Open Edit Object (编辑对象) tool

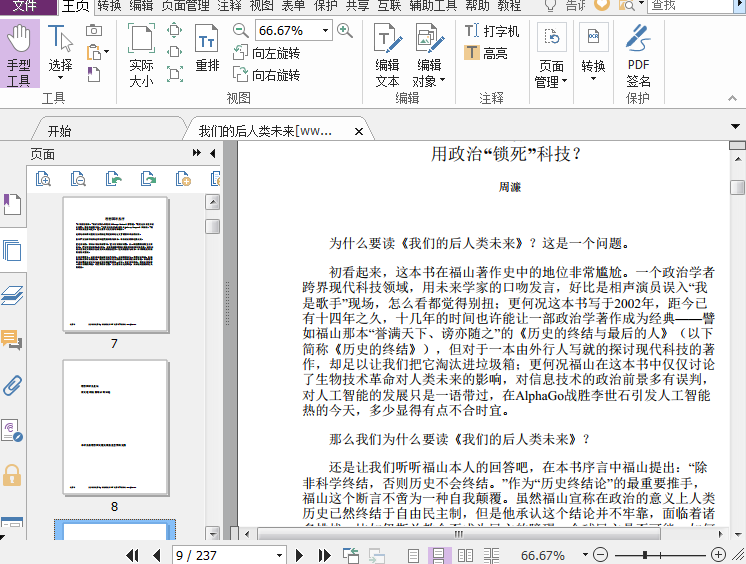point(429,55)
